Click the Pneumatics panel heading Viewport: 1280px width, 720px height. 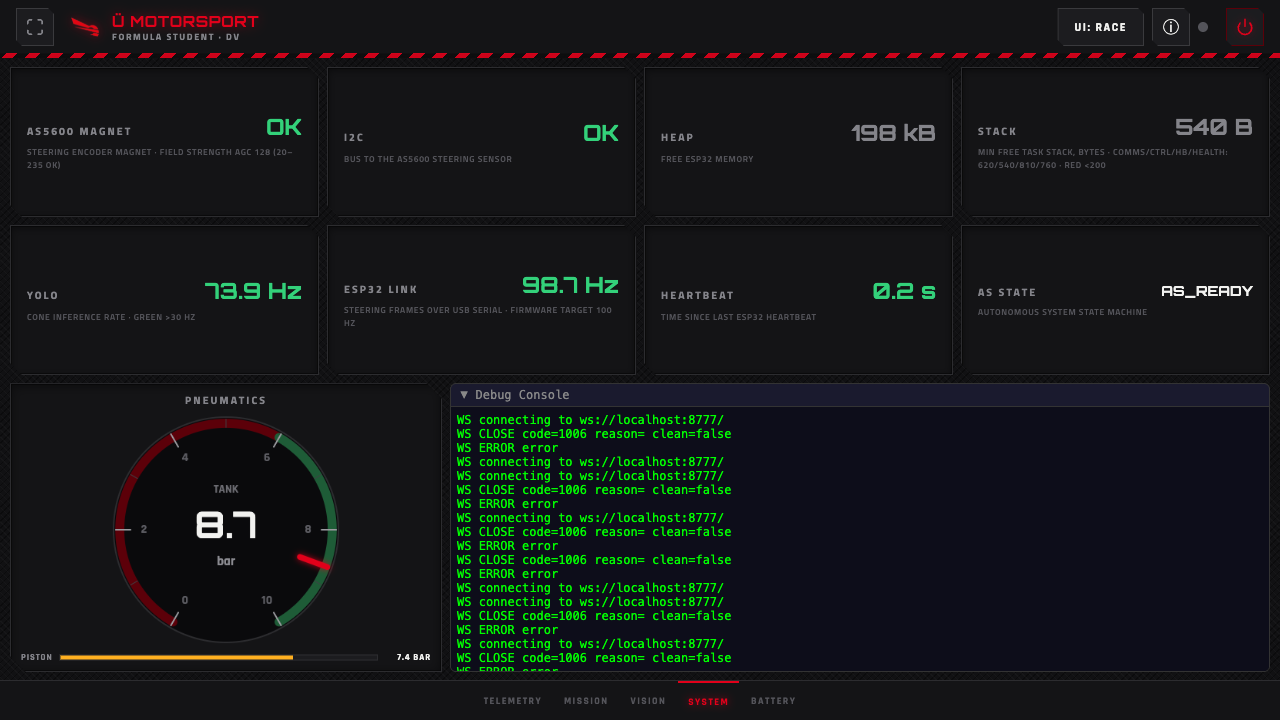pos(226,401)
